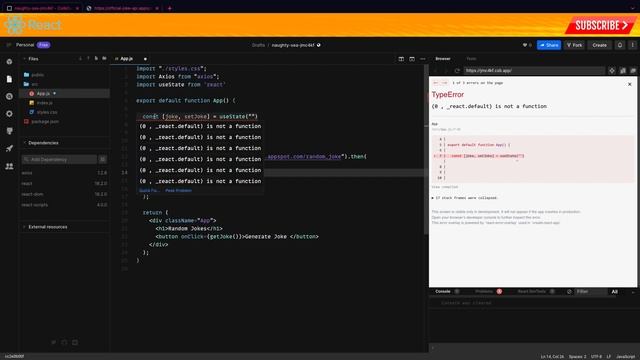Collapse the Files section
640x360 pixels.
tap(24, 59)
